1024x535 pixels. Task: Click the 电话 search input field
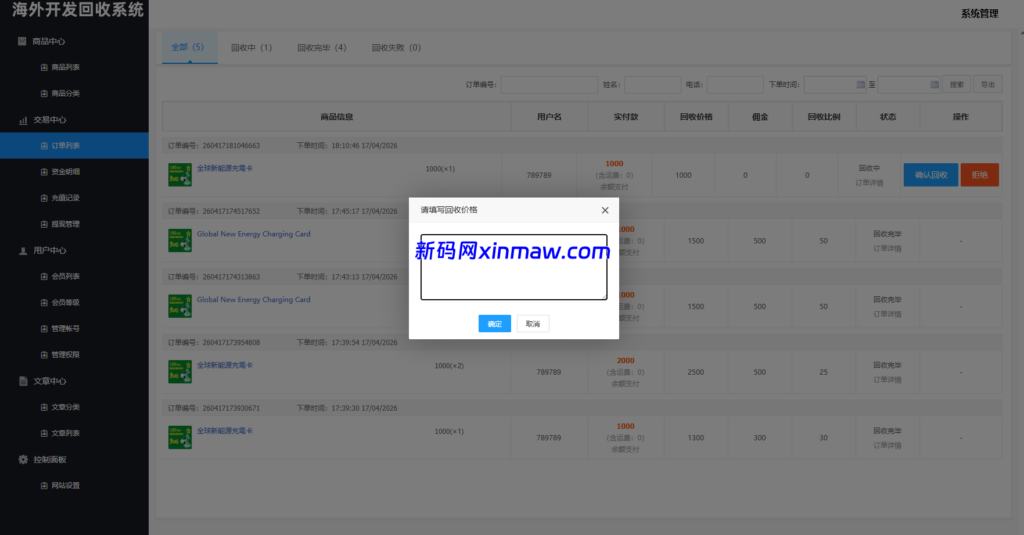click(735, 85)
